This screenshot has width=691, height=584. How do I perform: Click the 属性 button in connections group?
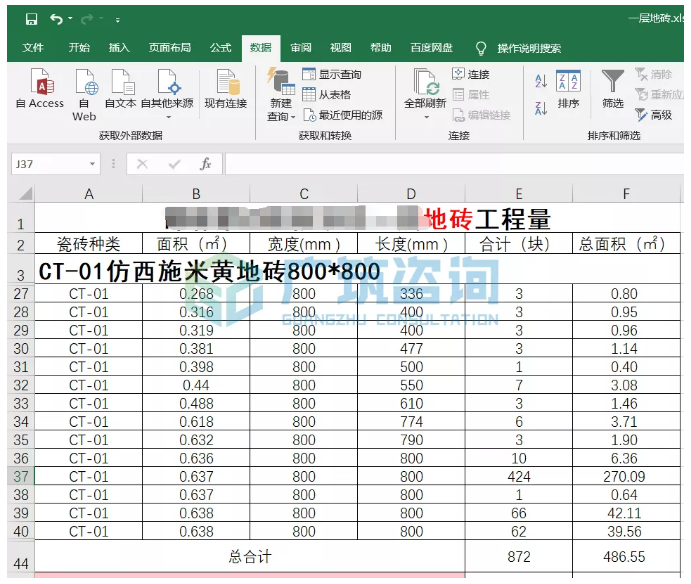click(471, 94)
